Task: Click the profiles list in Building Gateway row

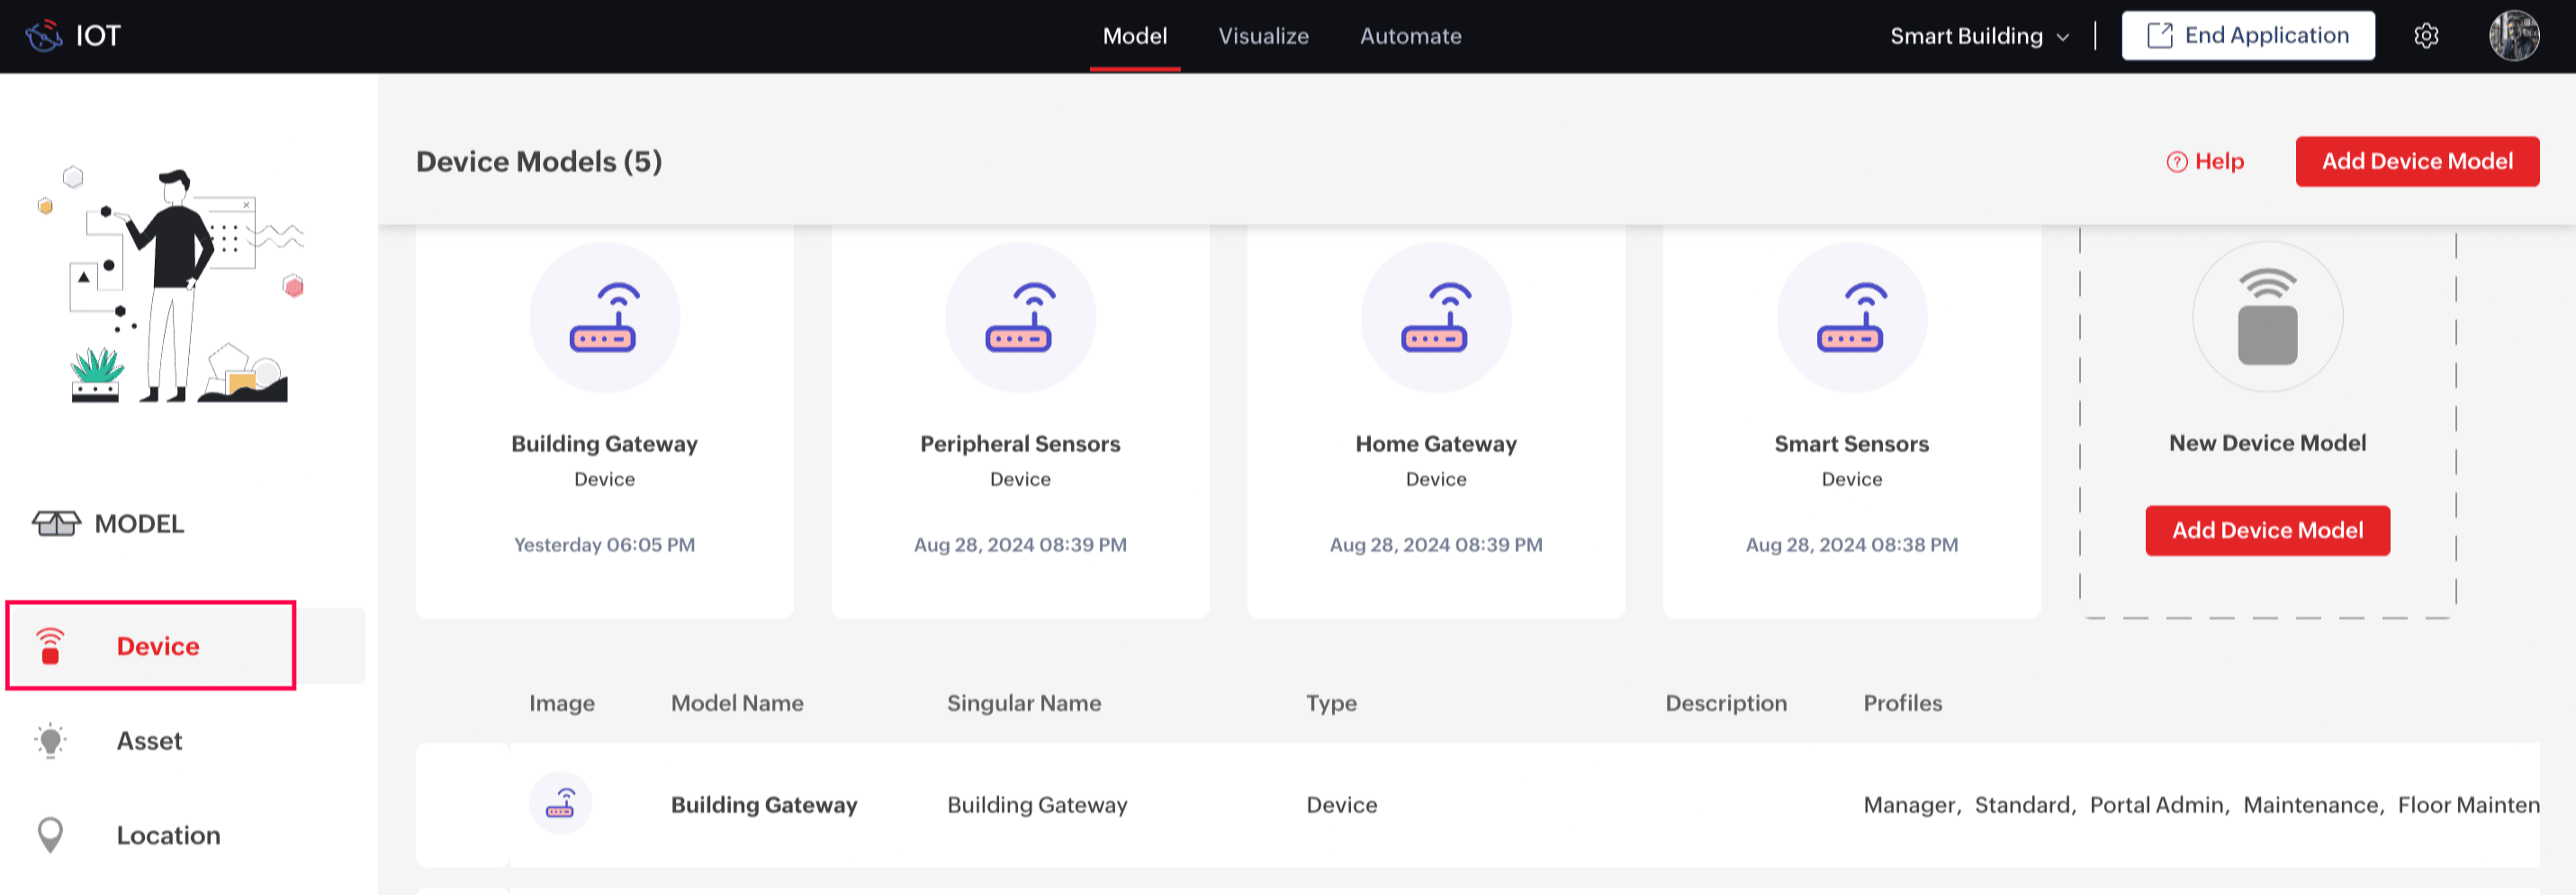Action: click(x=2200, y=805)
